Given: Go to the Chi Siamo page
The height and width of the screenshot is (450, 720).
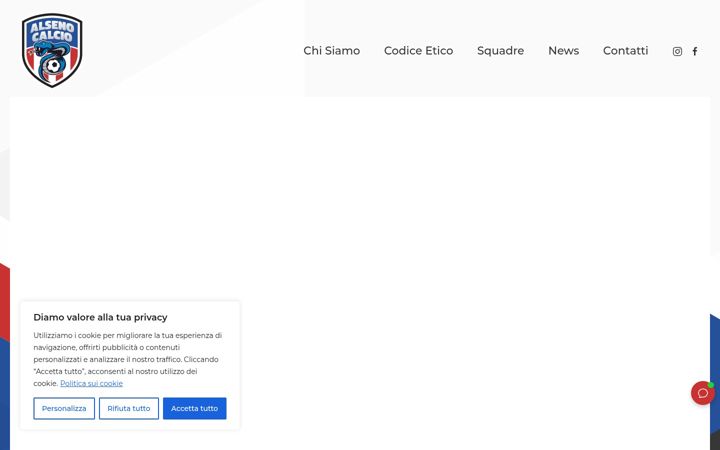Looking at the screenshot, I should click(332, 51).
